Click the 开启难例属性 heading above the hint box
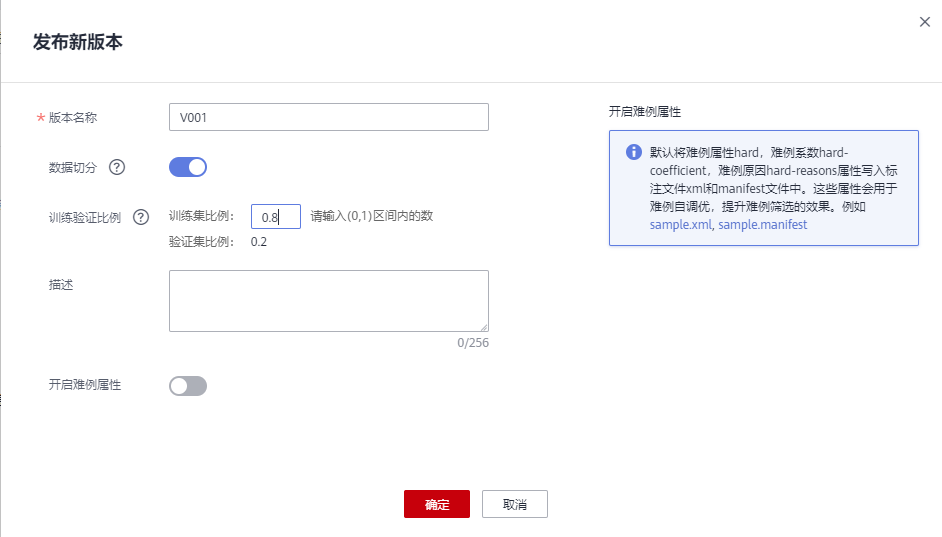 coord(645,112)
